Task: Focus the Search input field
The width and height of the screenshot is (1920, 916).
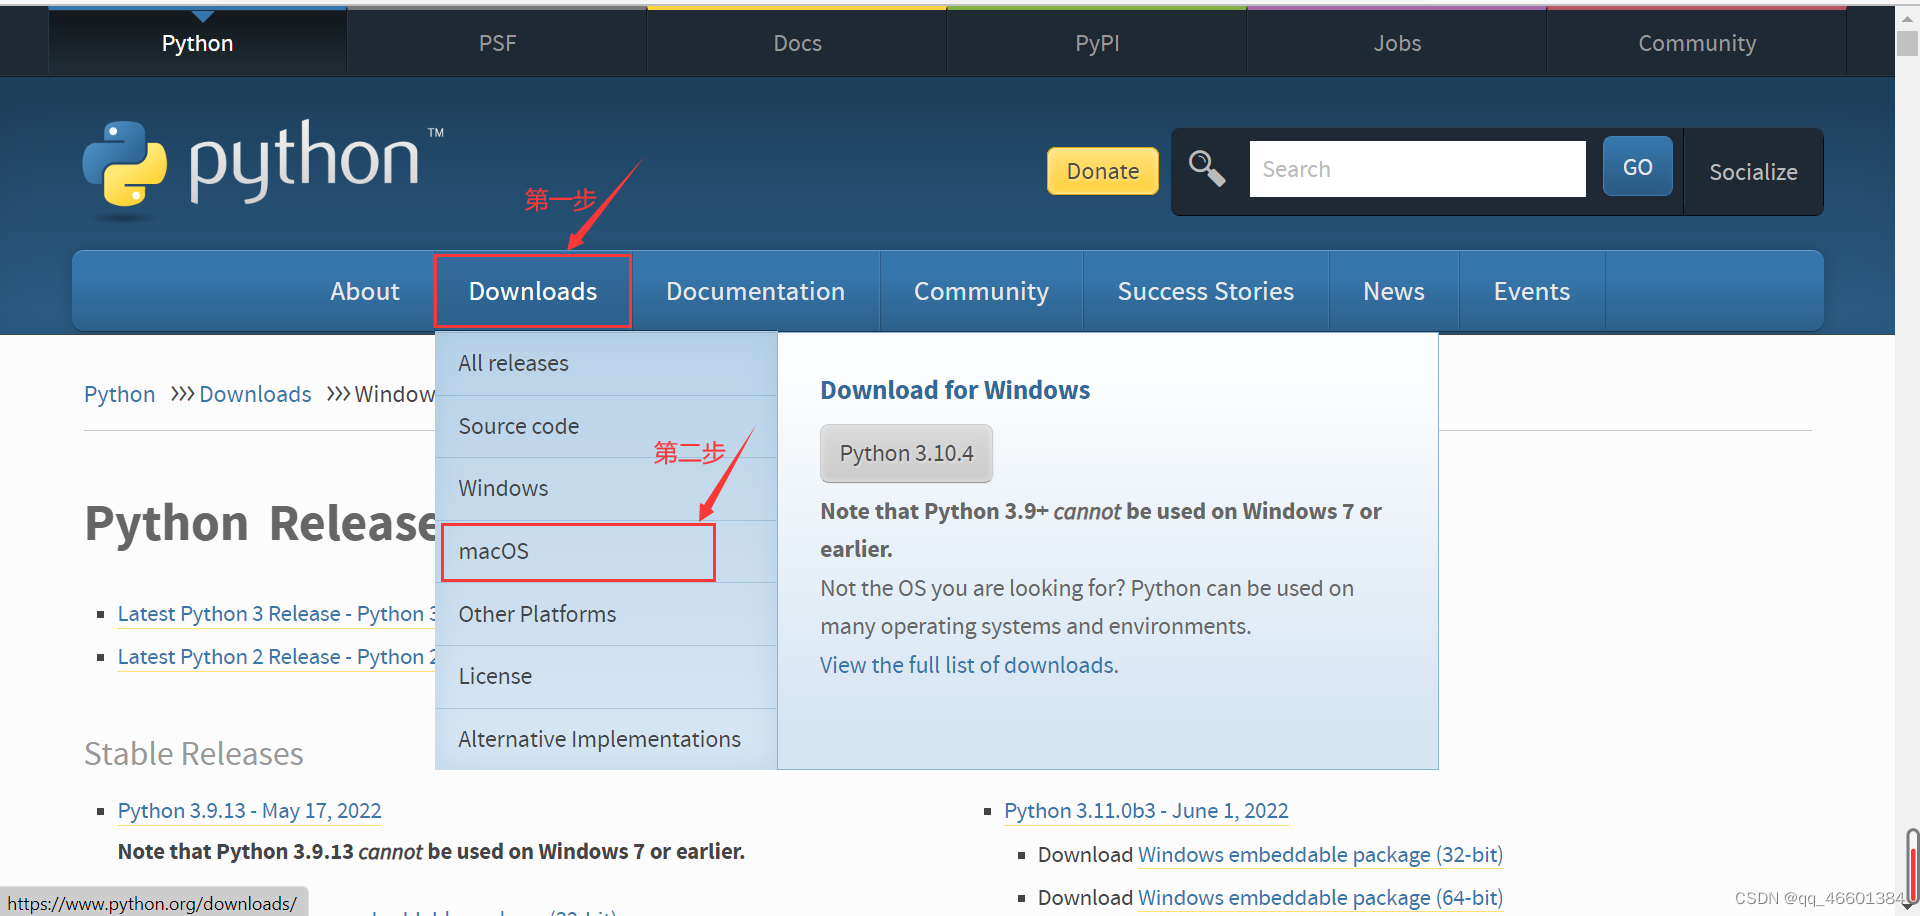Action: [1417, 169]
